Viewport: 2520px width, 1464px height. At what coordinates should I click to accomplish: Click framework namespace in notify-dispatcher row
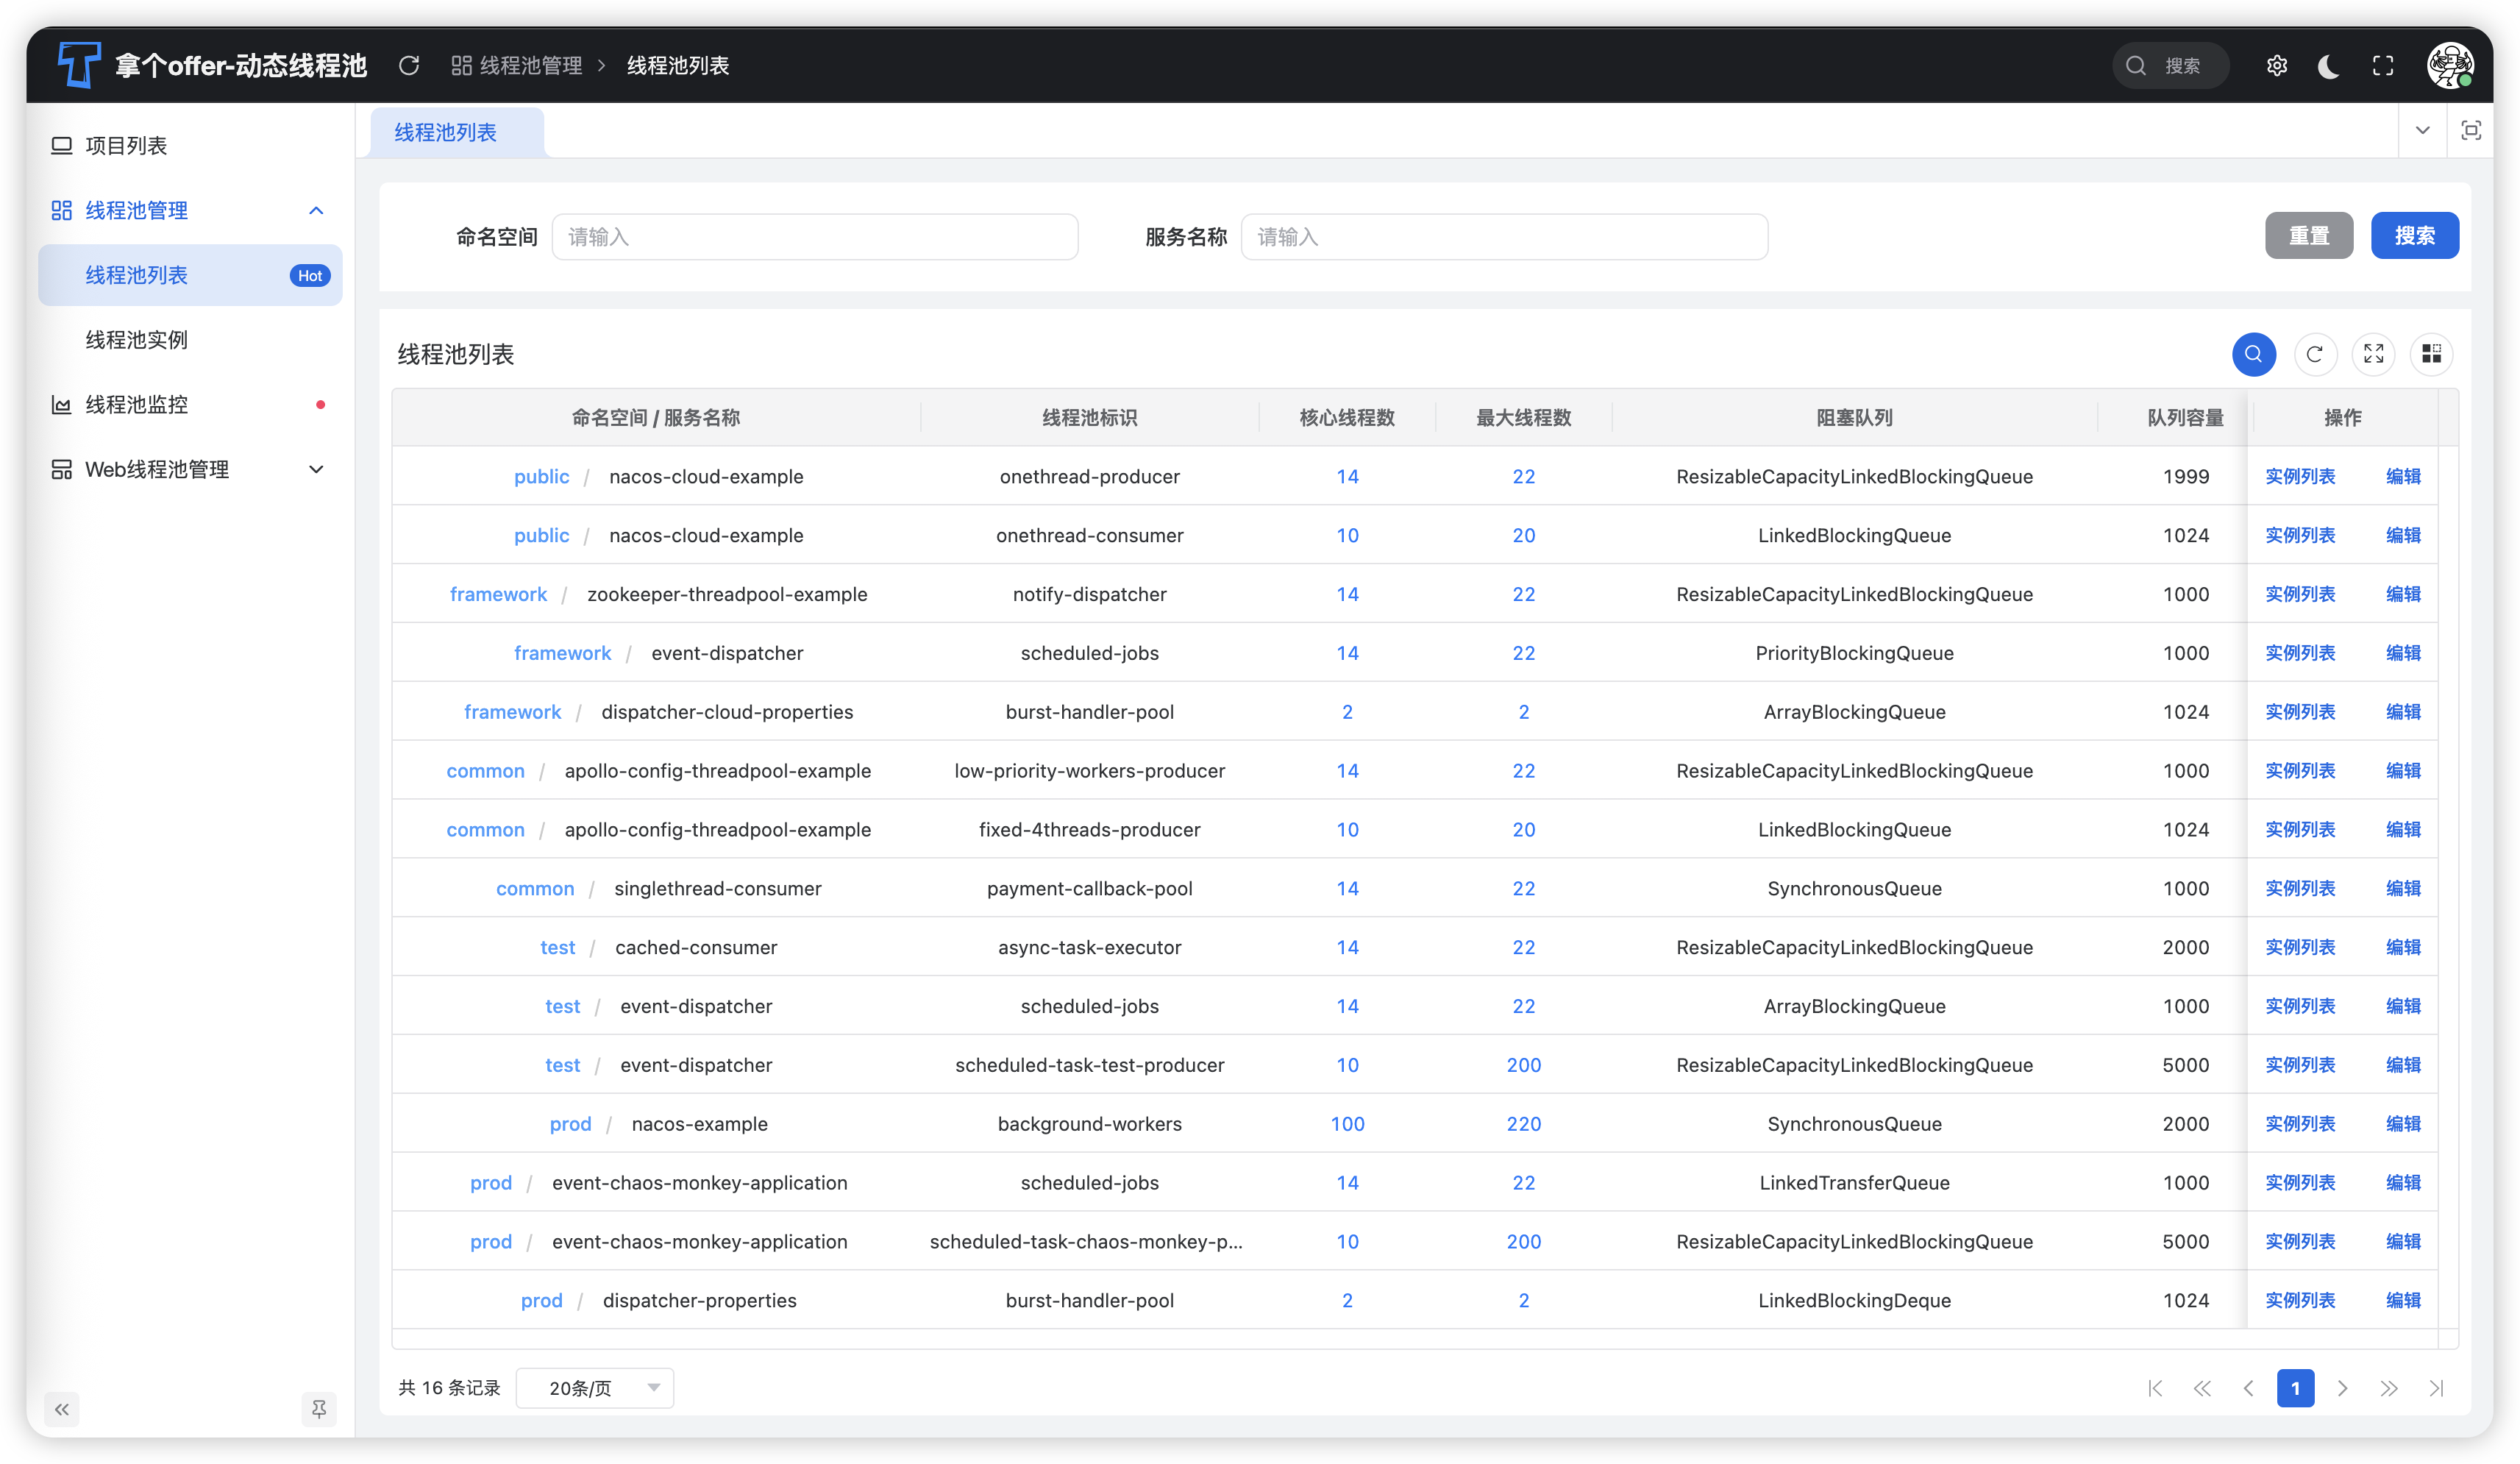click(498, 594)
